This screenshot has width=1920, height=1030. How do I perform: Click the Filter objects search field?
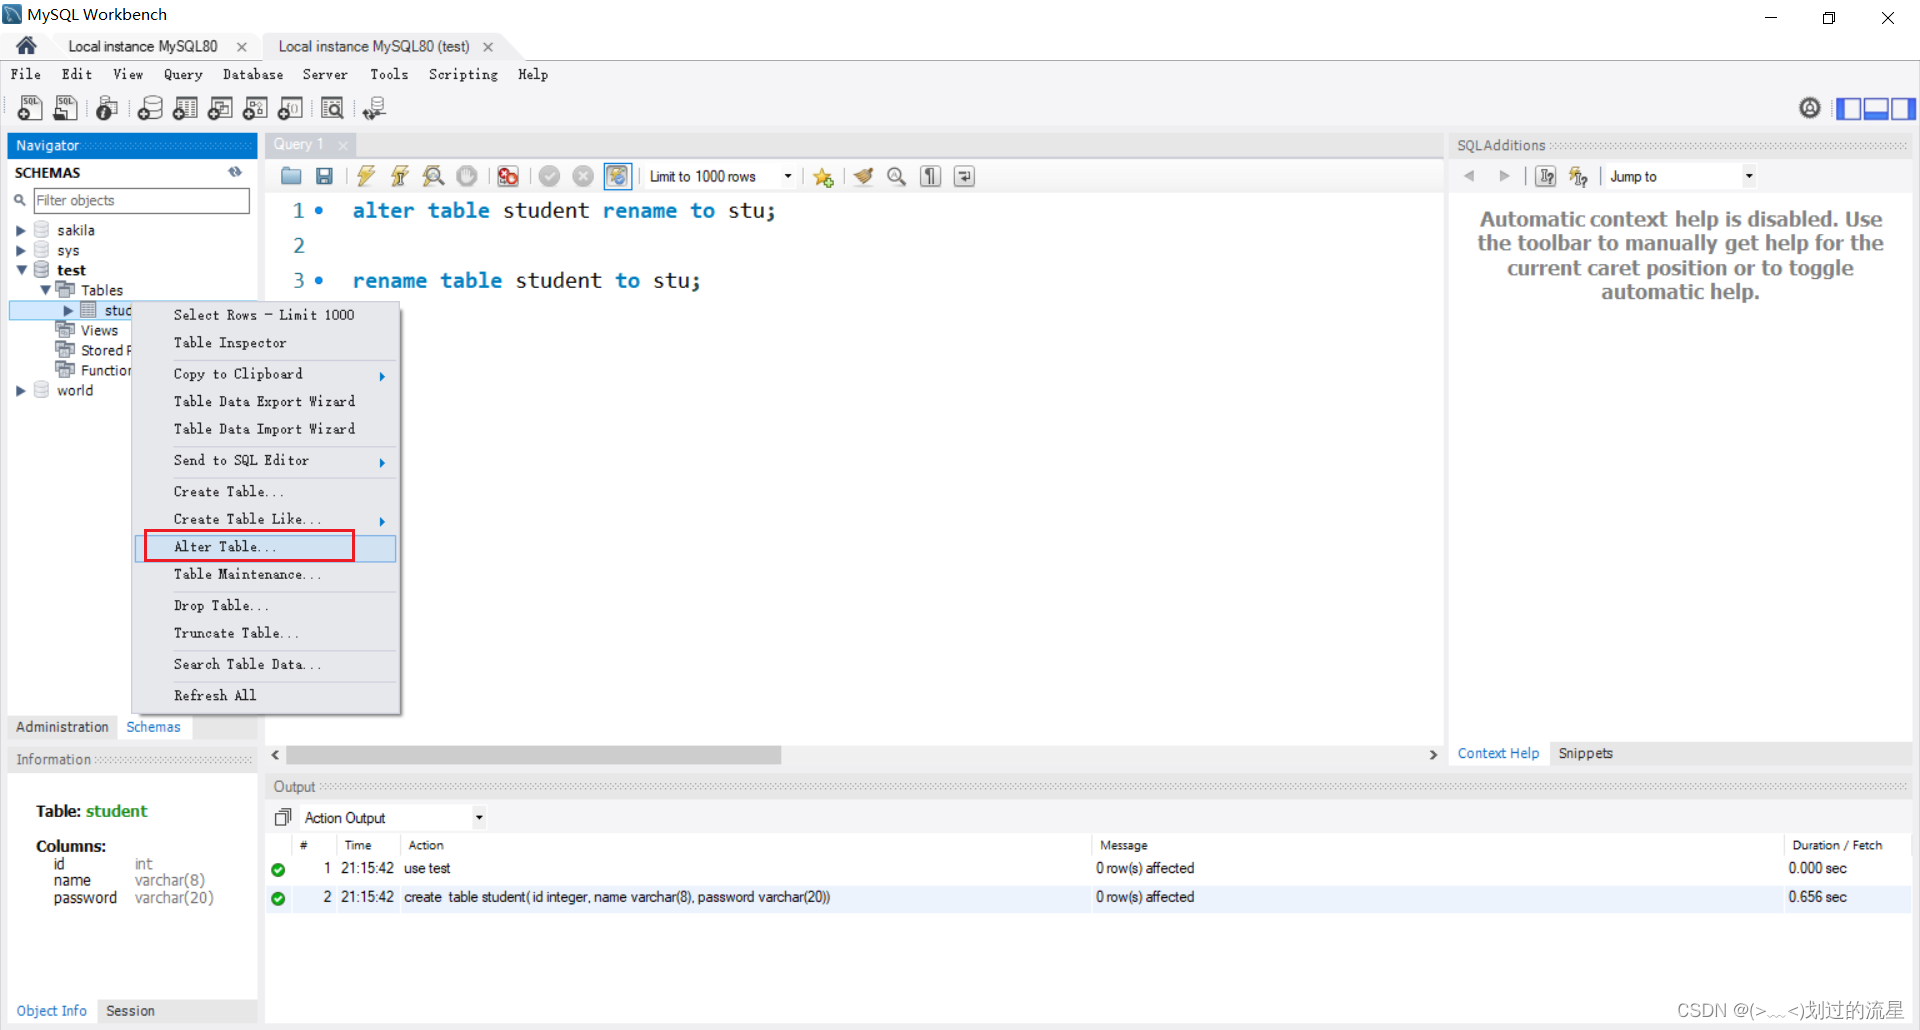141,200
